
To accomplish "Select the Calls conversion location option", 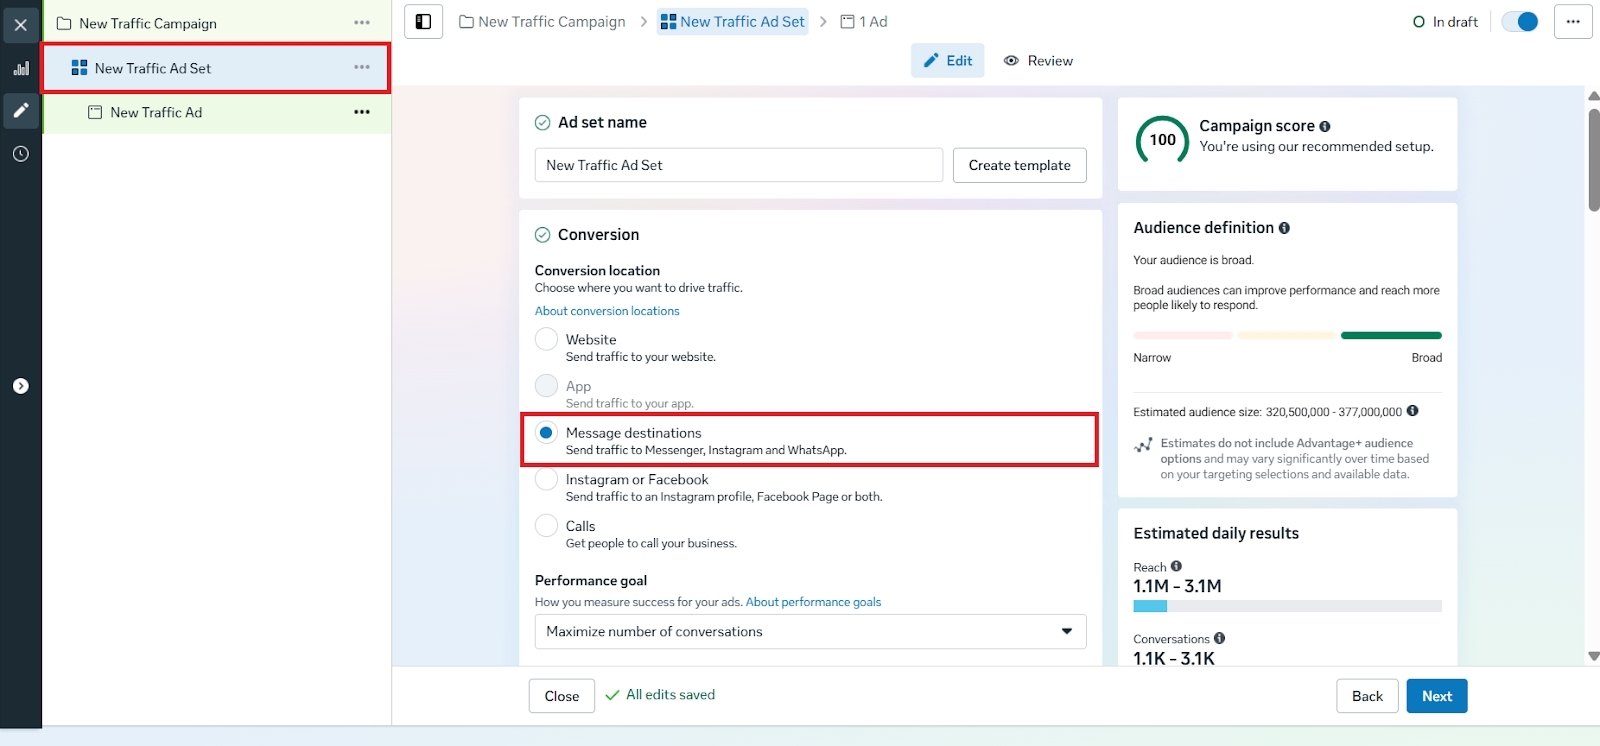I will (x=546, y=525).
